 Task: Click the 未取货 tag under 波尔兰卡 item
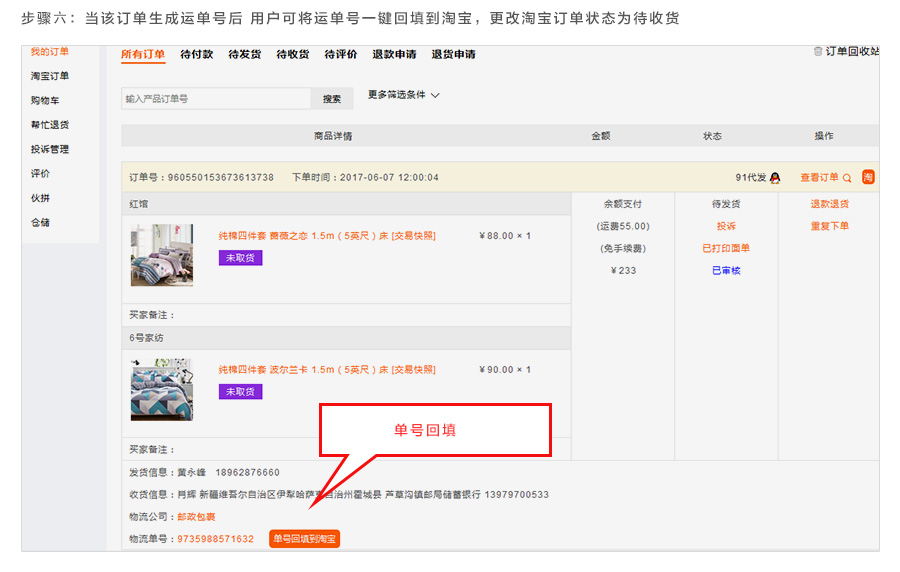point(240,392)
